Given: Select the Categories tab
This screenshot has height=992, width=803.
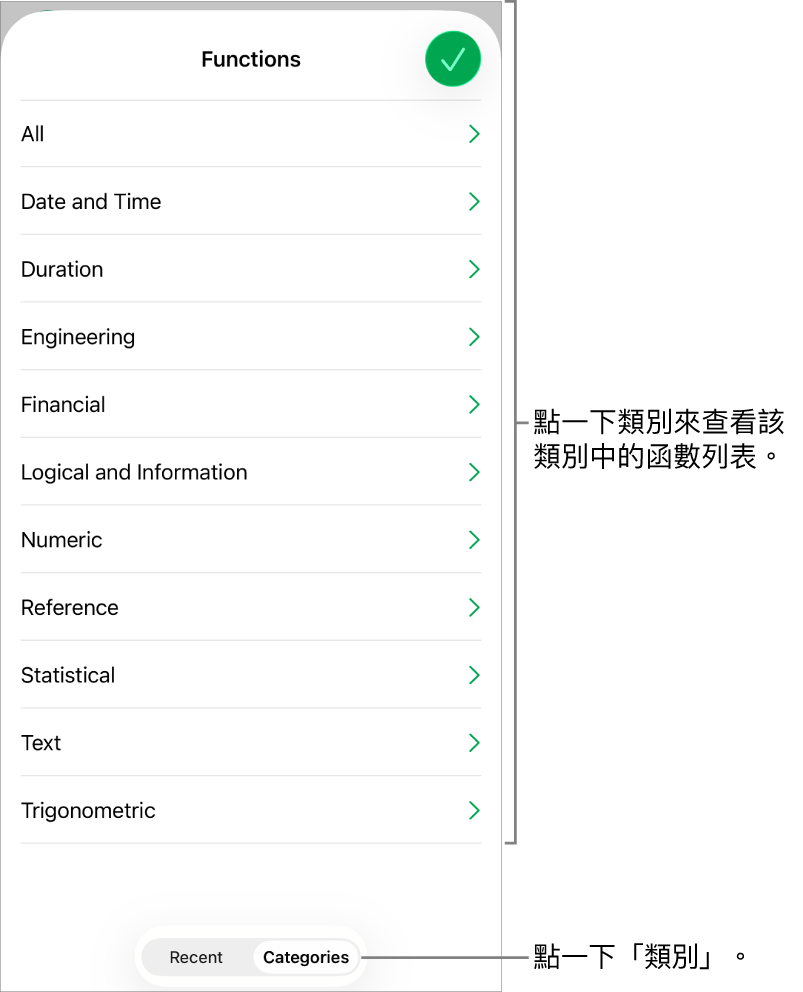Looking at the screenshot, I should (x=306, y=957).
